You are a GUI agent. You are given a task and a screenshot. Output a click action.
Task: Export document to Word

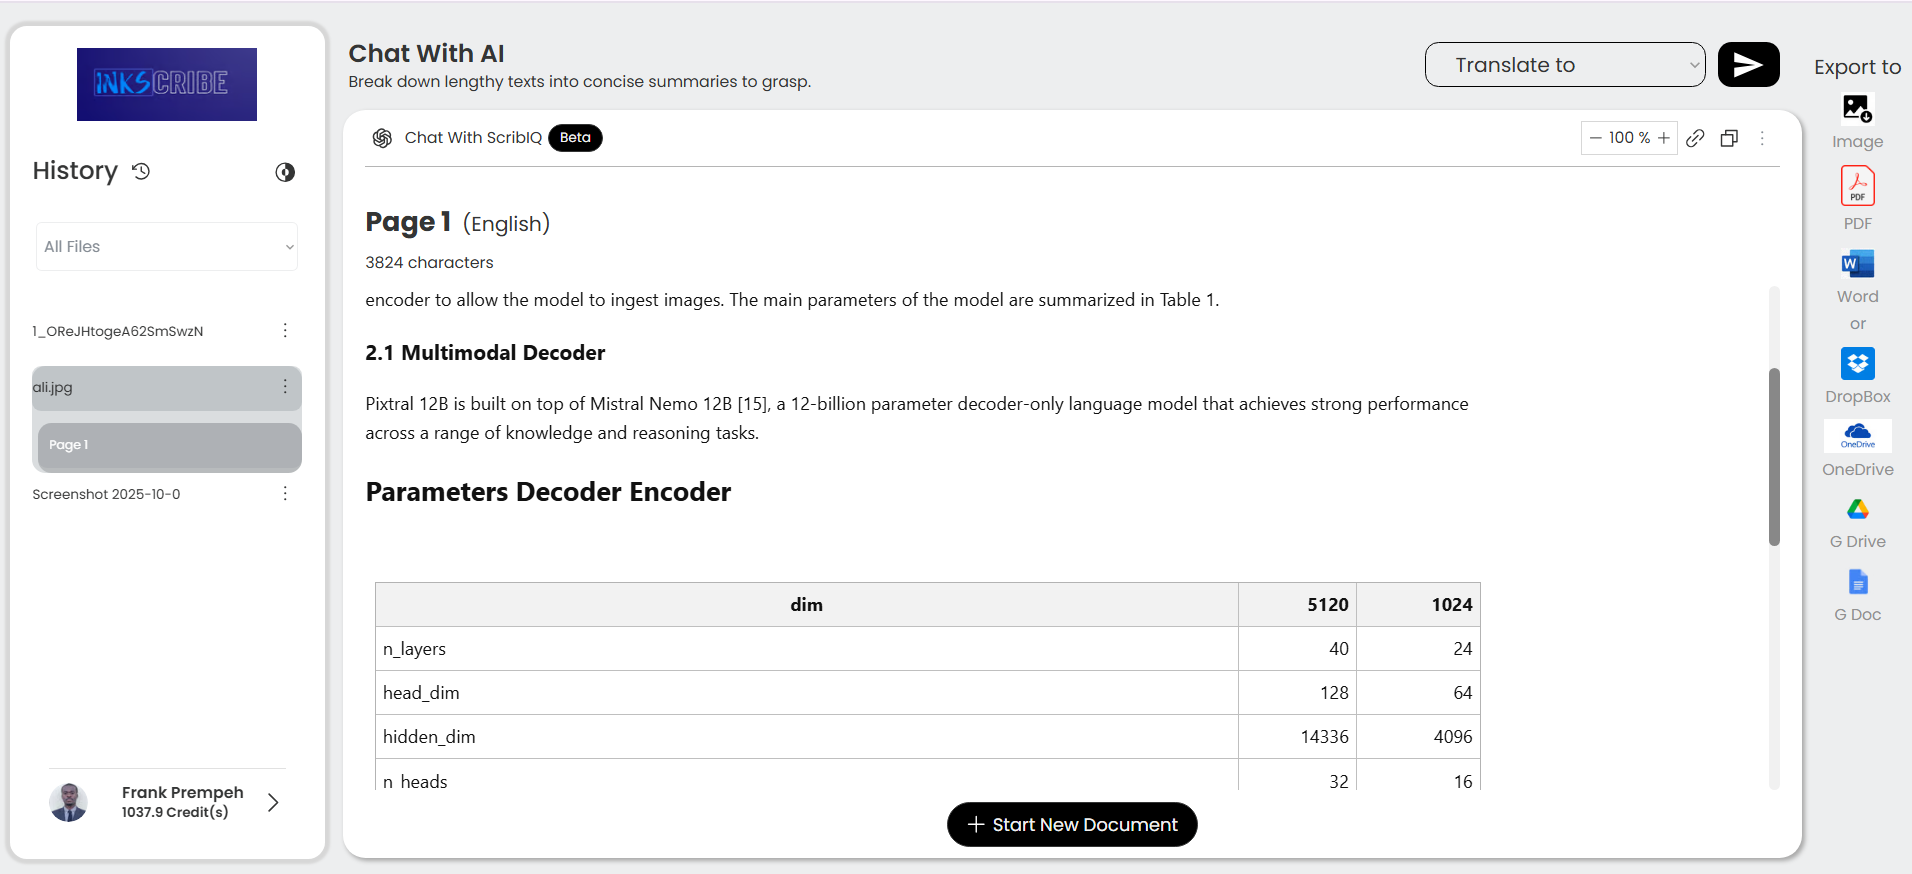coord(1857,264)
